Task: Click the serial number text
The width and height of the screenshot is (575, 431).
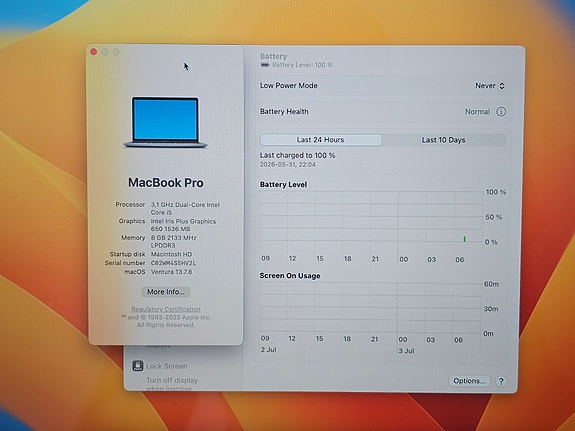Action: (173, 263)
